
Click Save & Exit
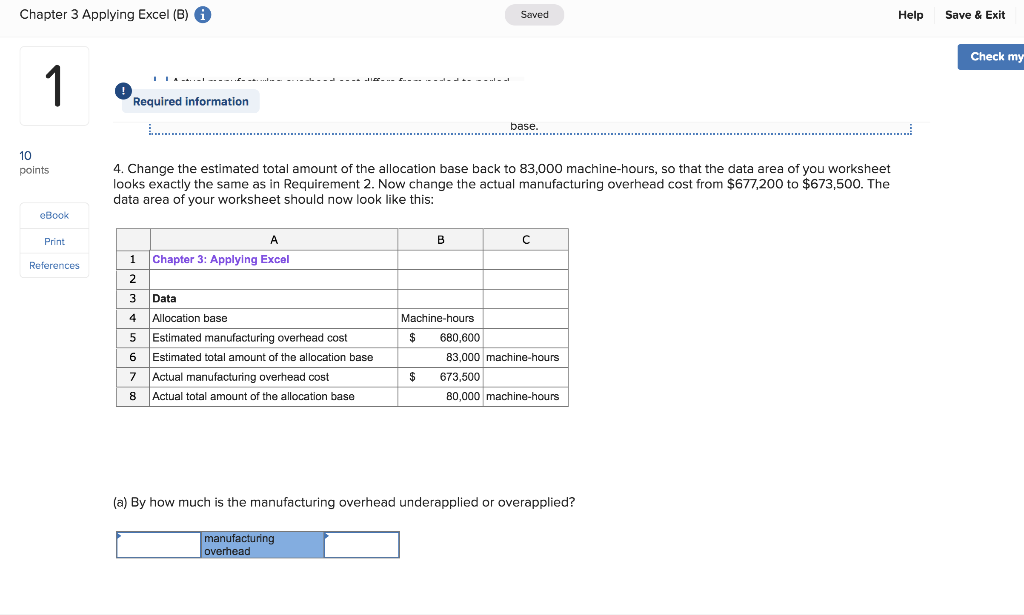click(974, 15)
